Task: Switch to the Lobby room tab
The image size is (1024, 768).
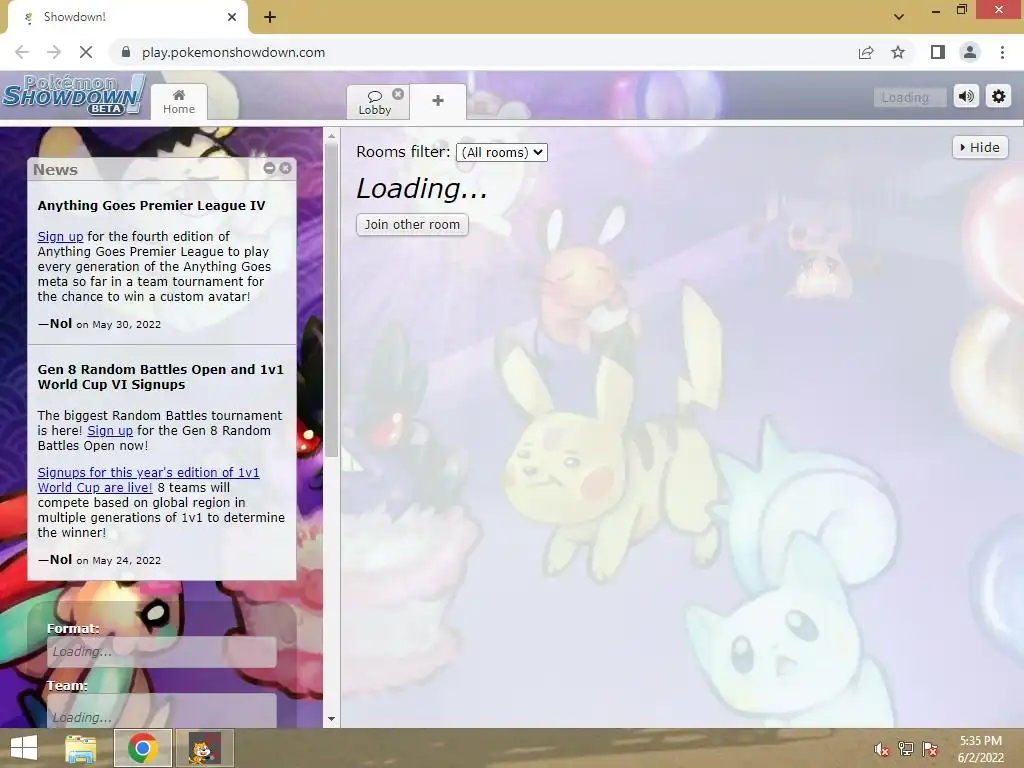Action: (x=375, y=103)
